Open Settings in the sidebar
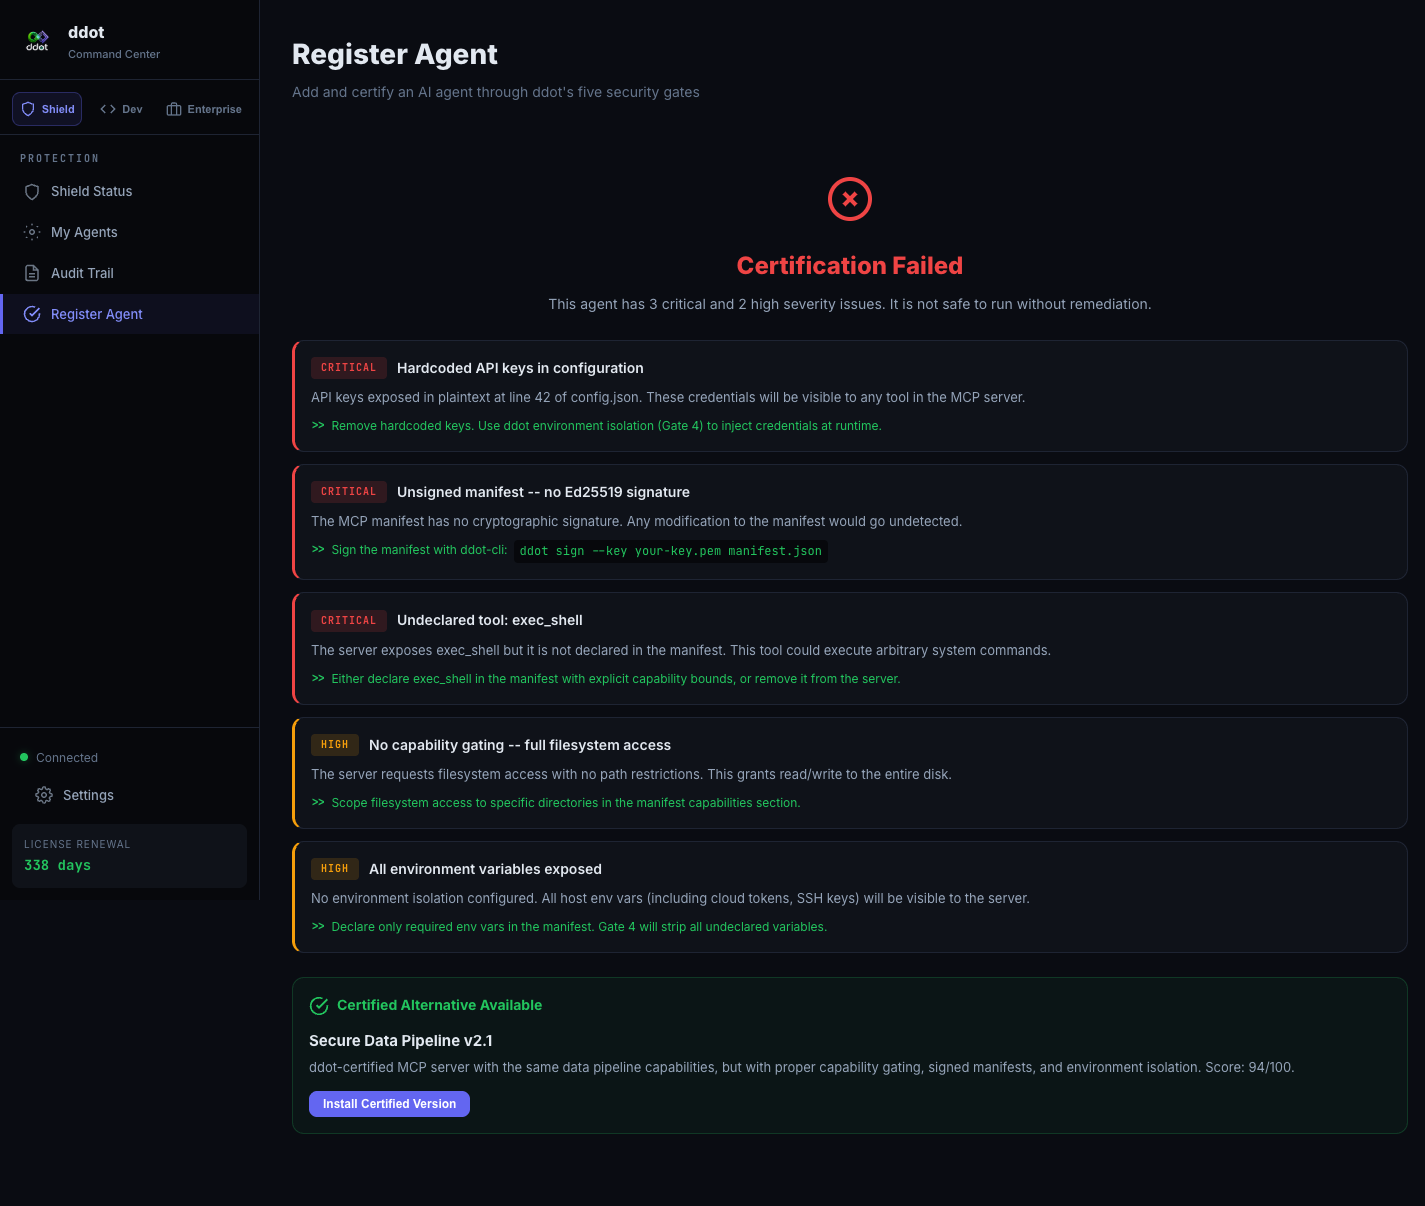Viewport: 1425px width, 1206px height. pyautogui.click(x=88, y=795)
